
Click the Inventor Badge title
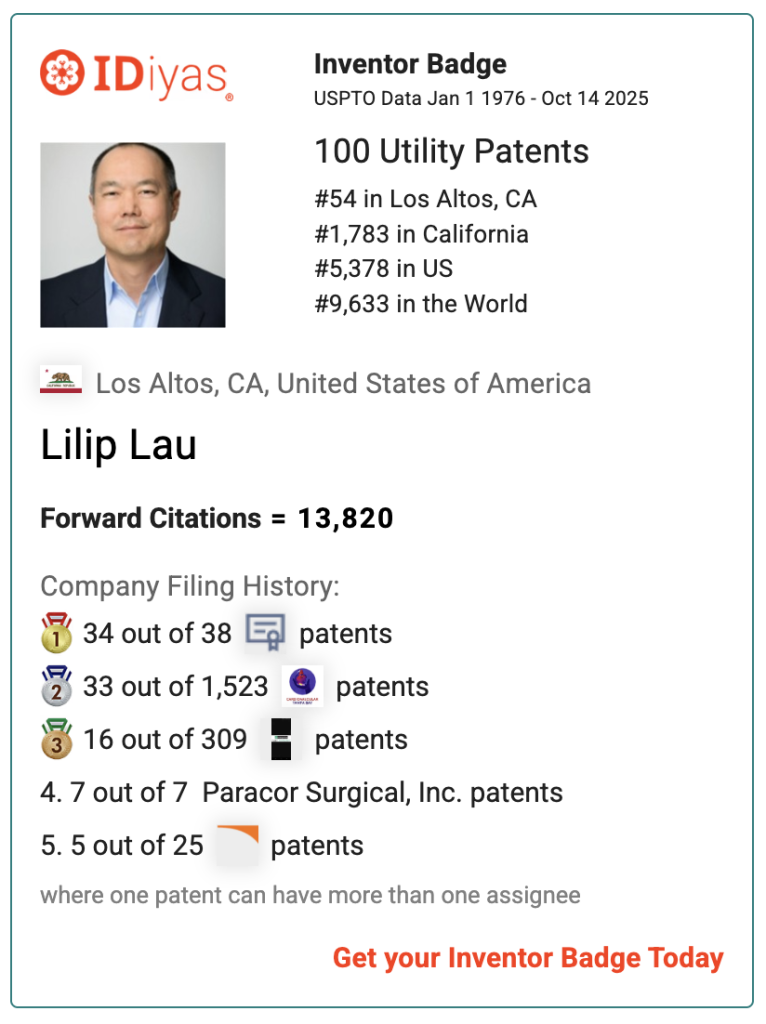point(410,65)
